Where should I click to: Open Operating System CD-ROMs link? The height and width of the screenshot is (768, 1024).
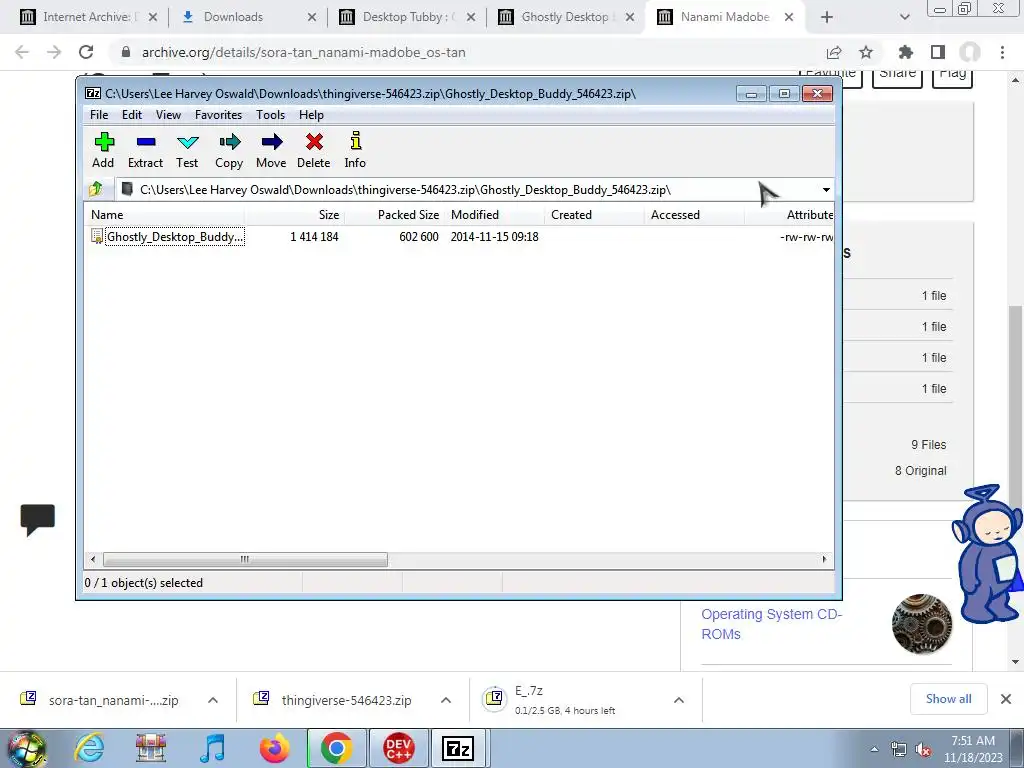(x=771, y=624)
